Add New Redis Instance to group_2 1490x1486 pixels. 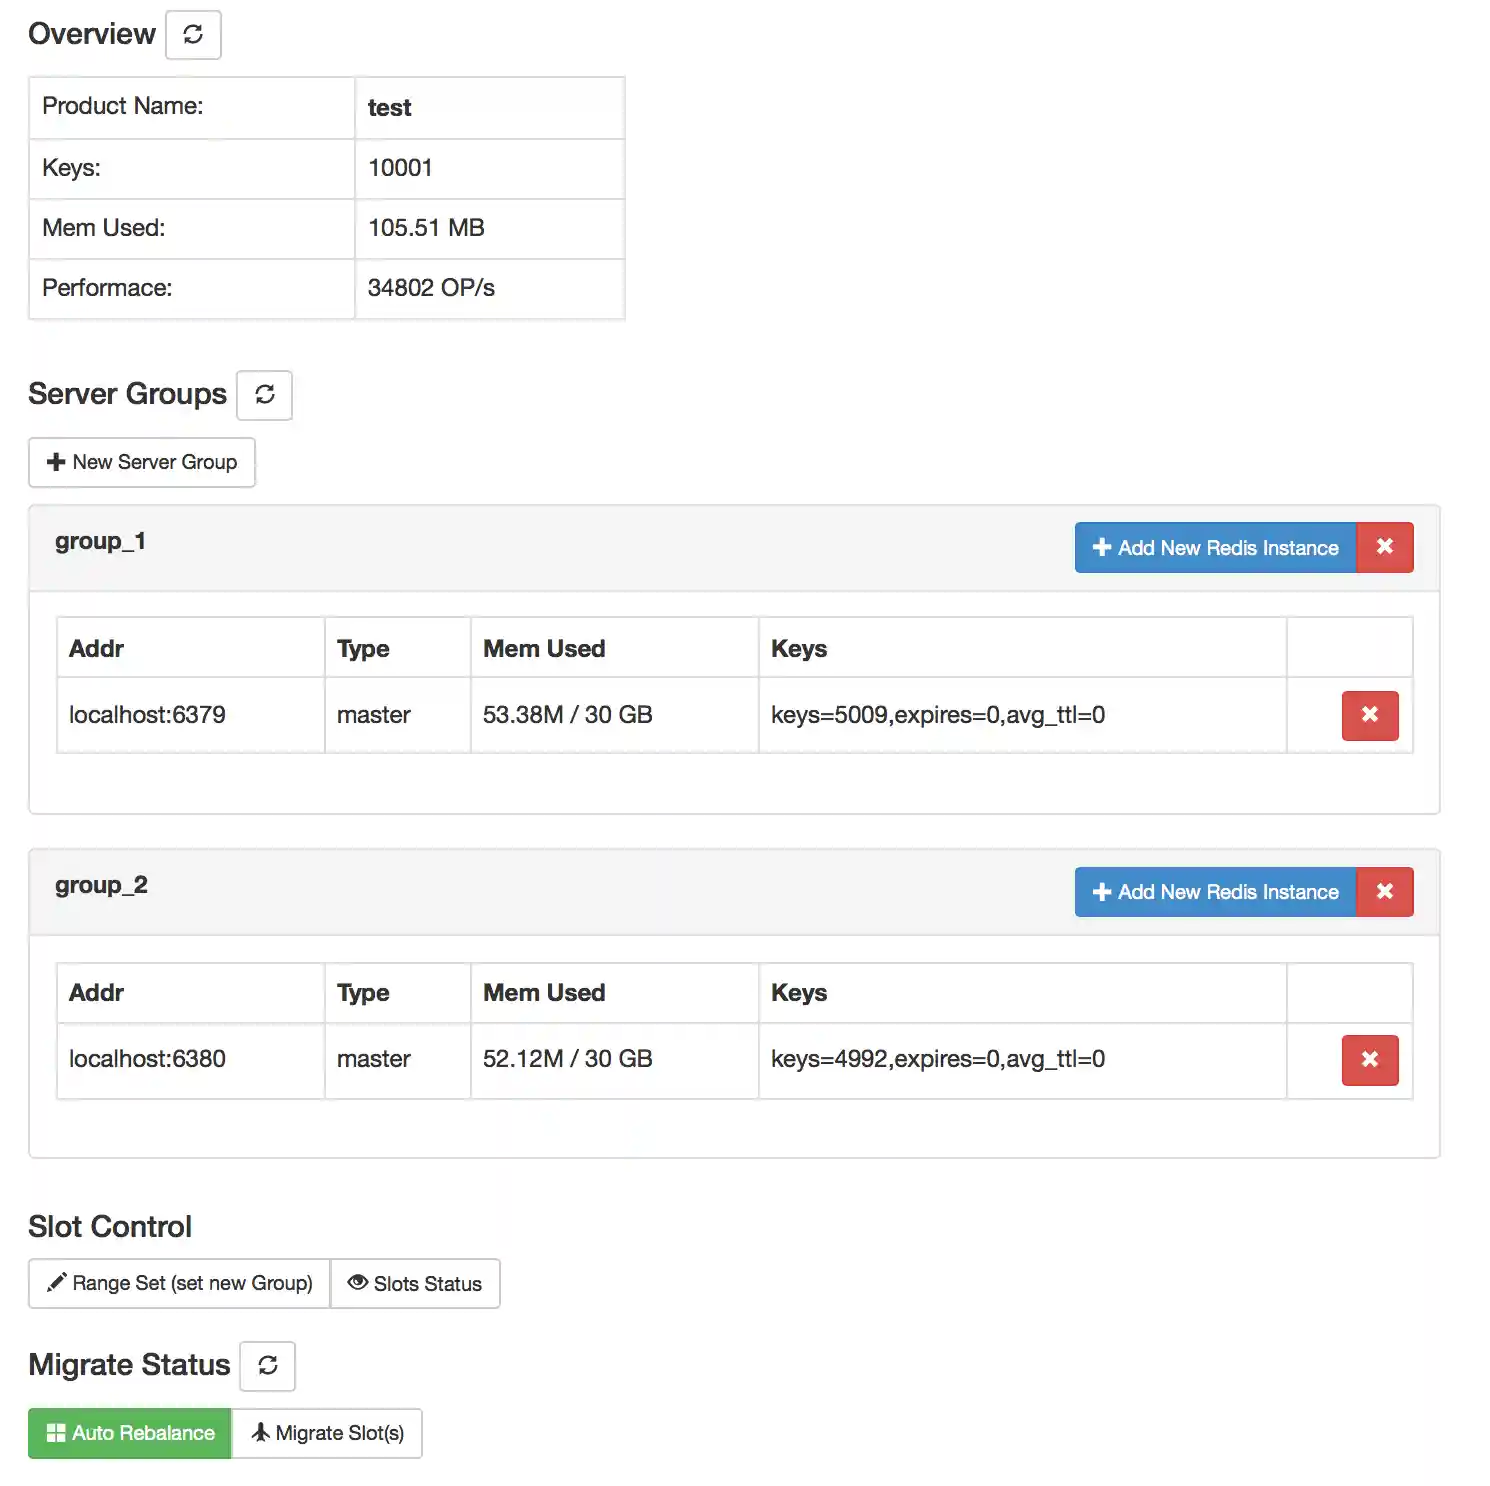click(x=1215, y=891)
